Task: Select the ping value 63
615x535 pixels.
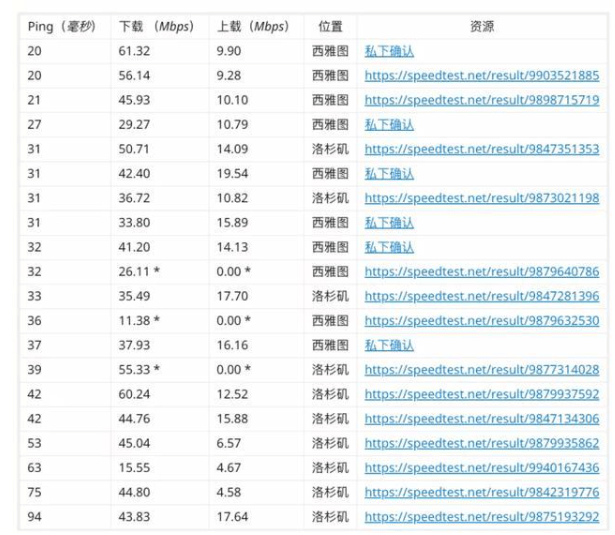Action: pos(34,468)
